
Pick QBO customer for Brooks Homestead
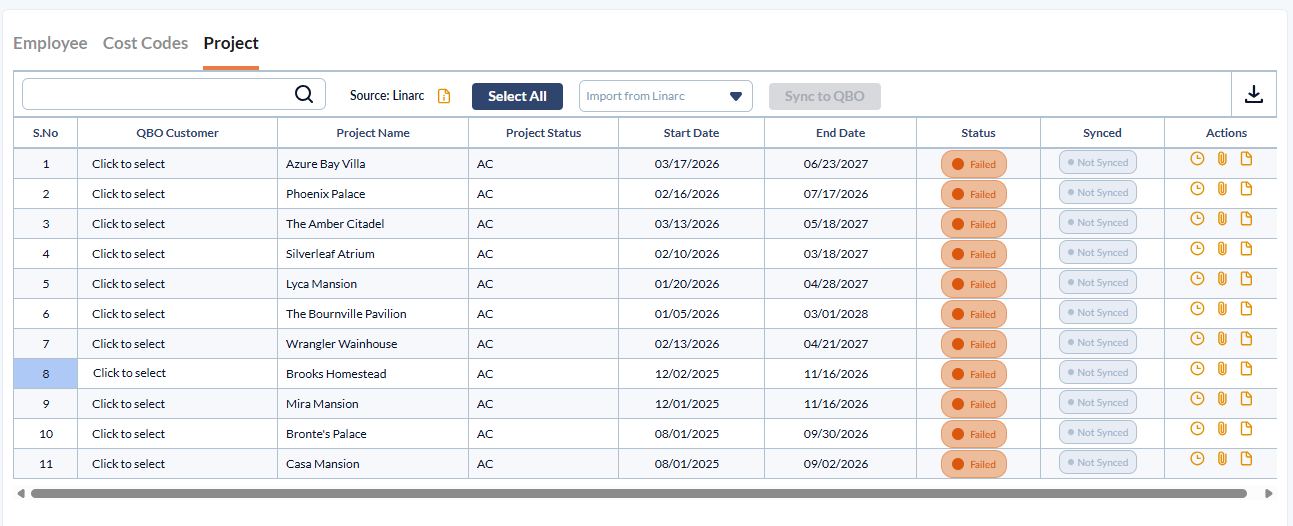click(x=130, y=373)
